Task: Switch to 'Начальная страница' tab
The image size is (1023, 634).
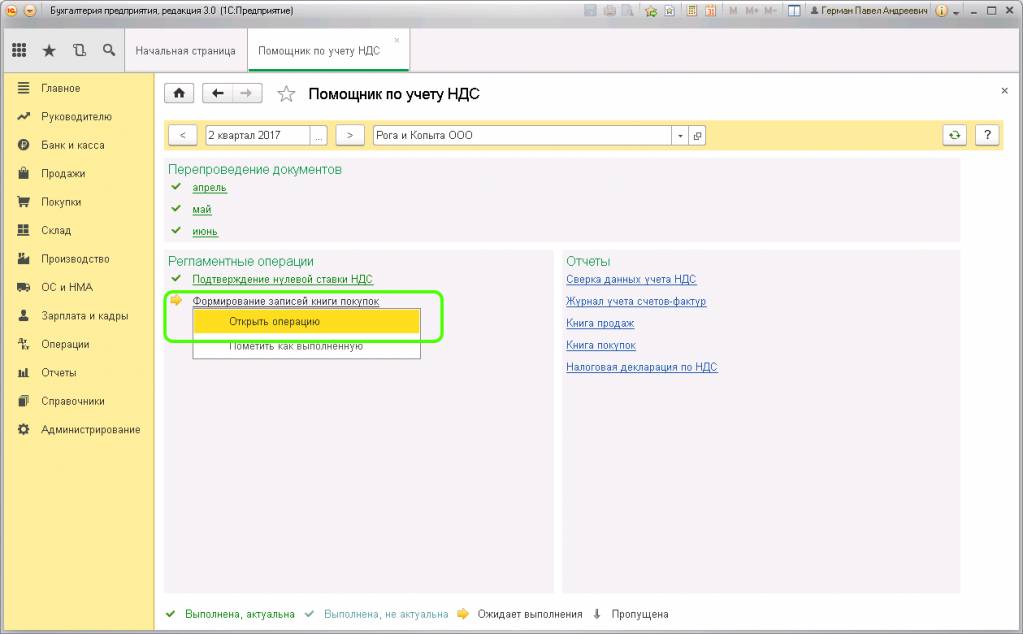Action: [x=185, y=50]
